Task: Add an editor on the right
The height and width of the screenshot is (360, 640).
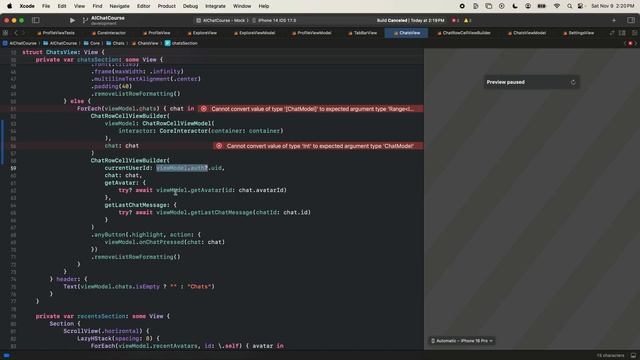Action: pos(634,33)
